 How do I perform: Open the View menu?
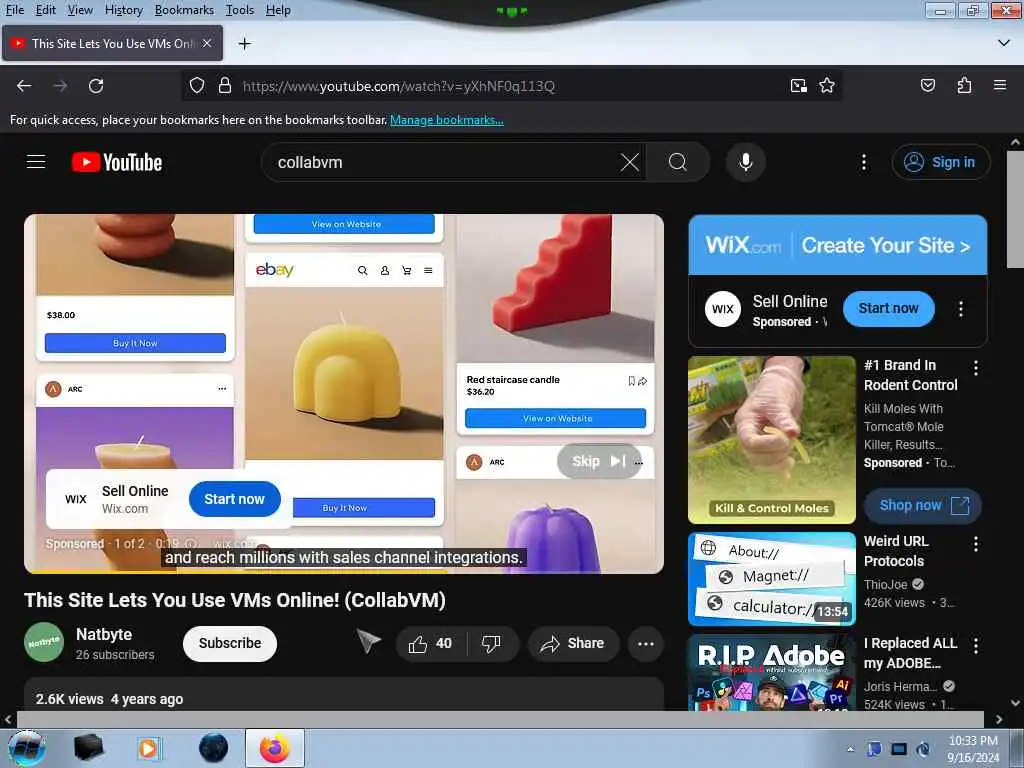click(x=80, y=10)
